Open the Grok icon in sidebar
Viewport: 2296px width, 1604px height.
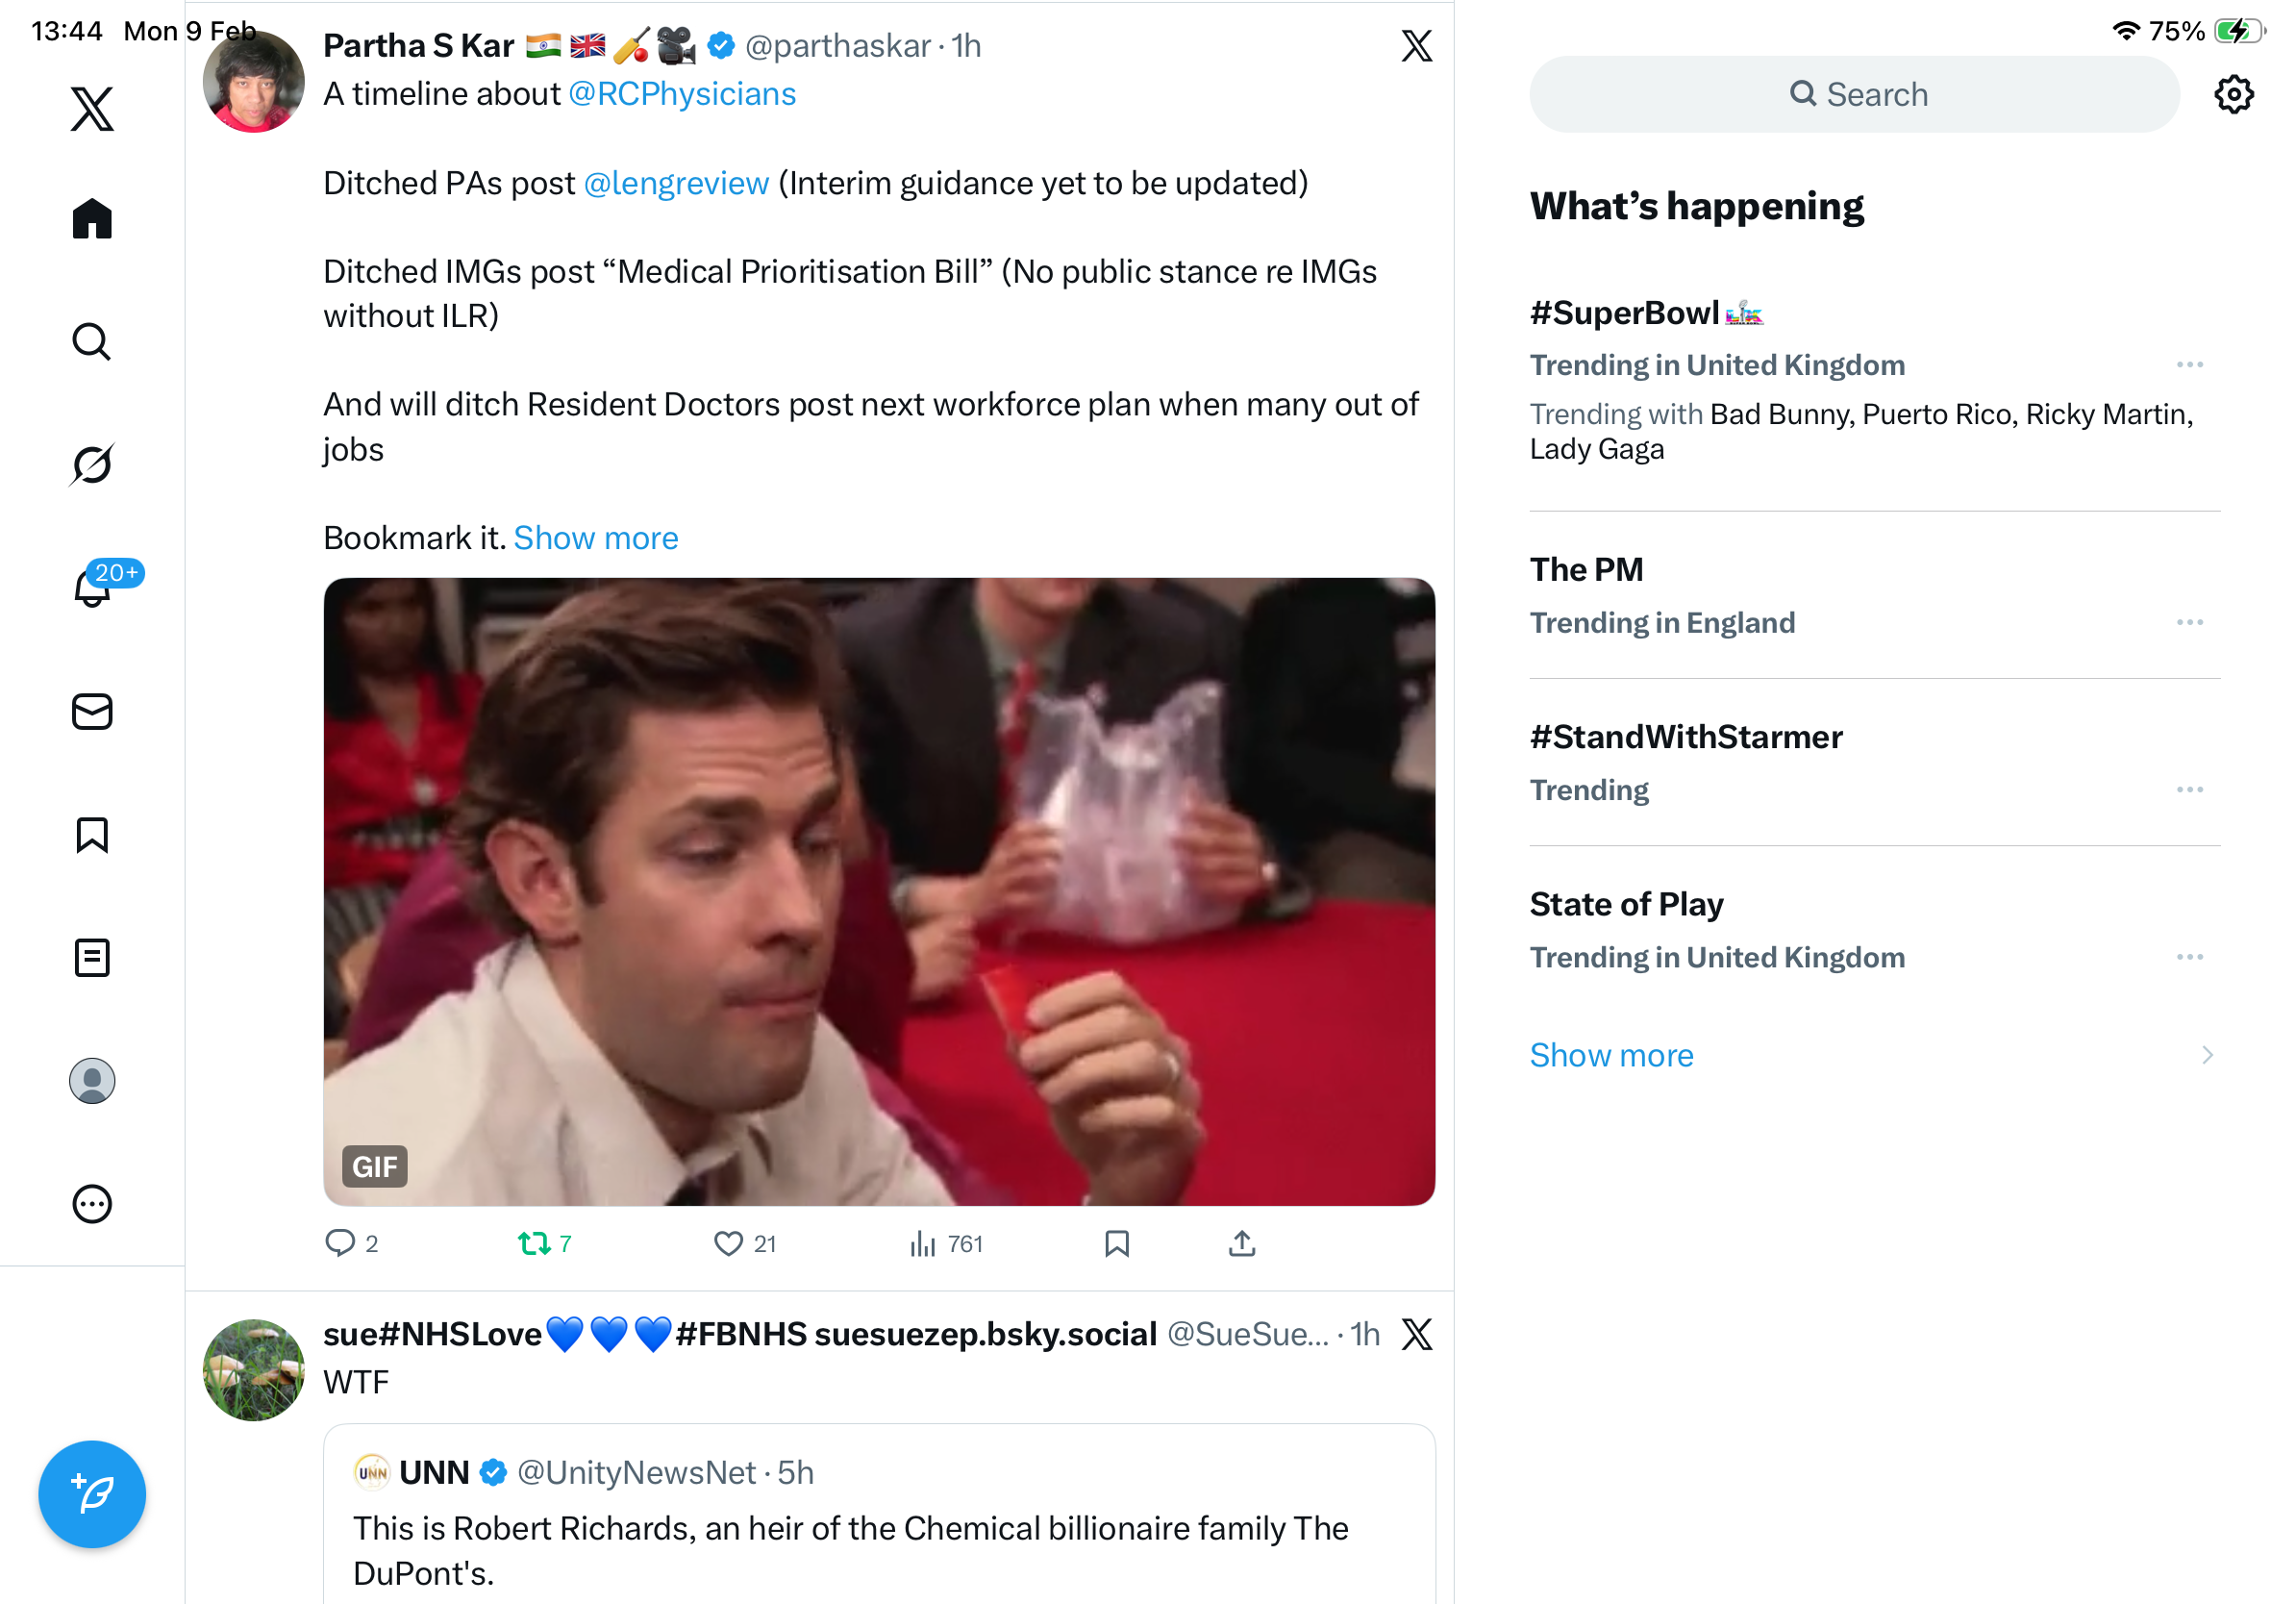[92, 464]
